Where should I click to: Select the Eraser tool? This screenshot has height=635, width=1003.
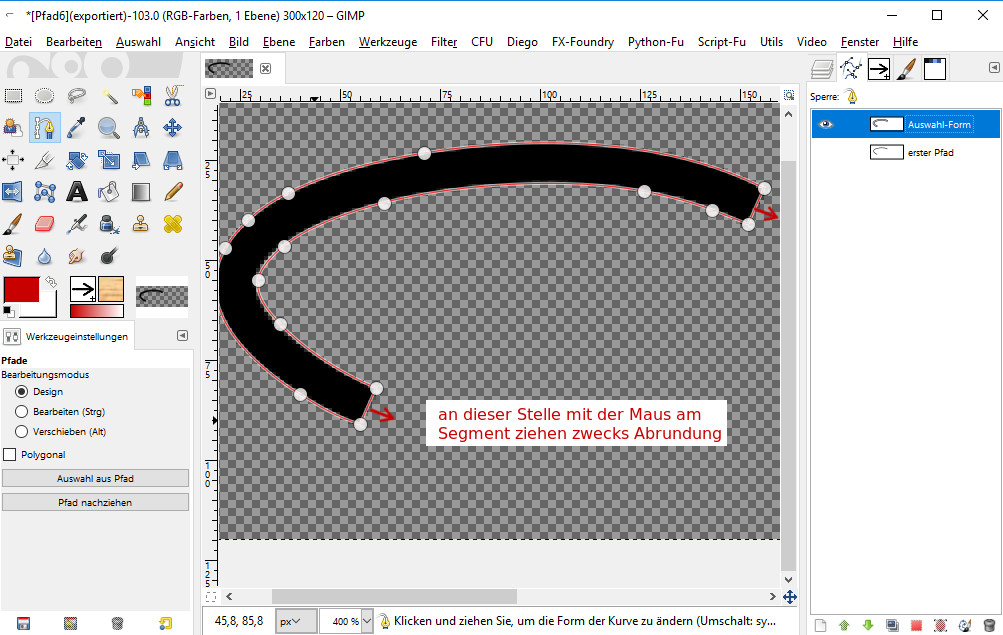click(x=44, y=224)
